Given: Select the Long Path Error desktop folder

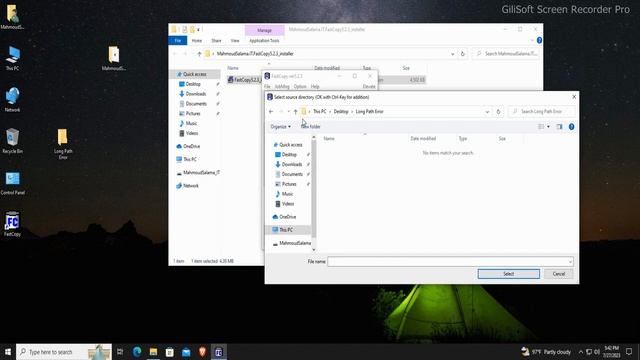Looking at the screenshot, I should point(62,144).
